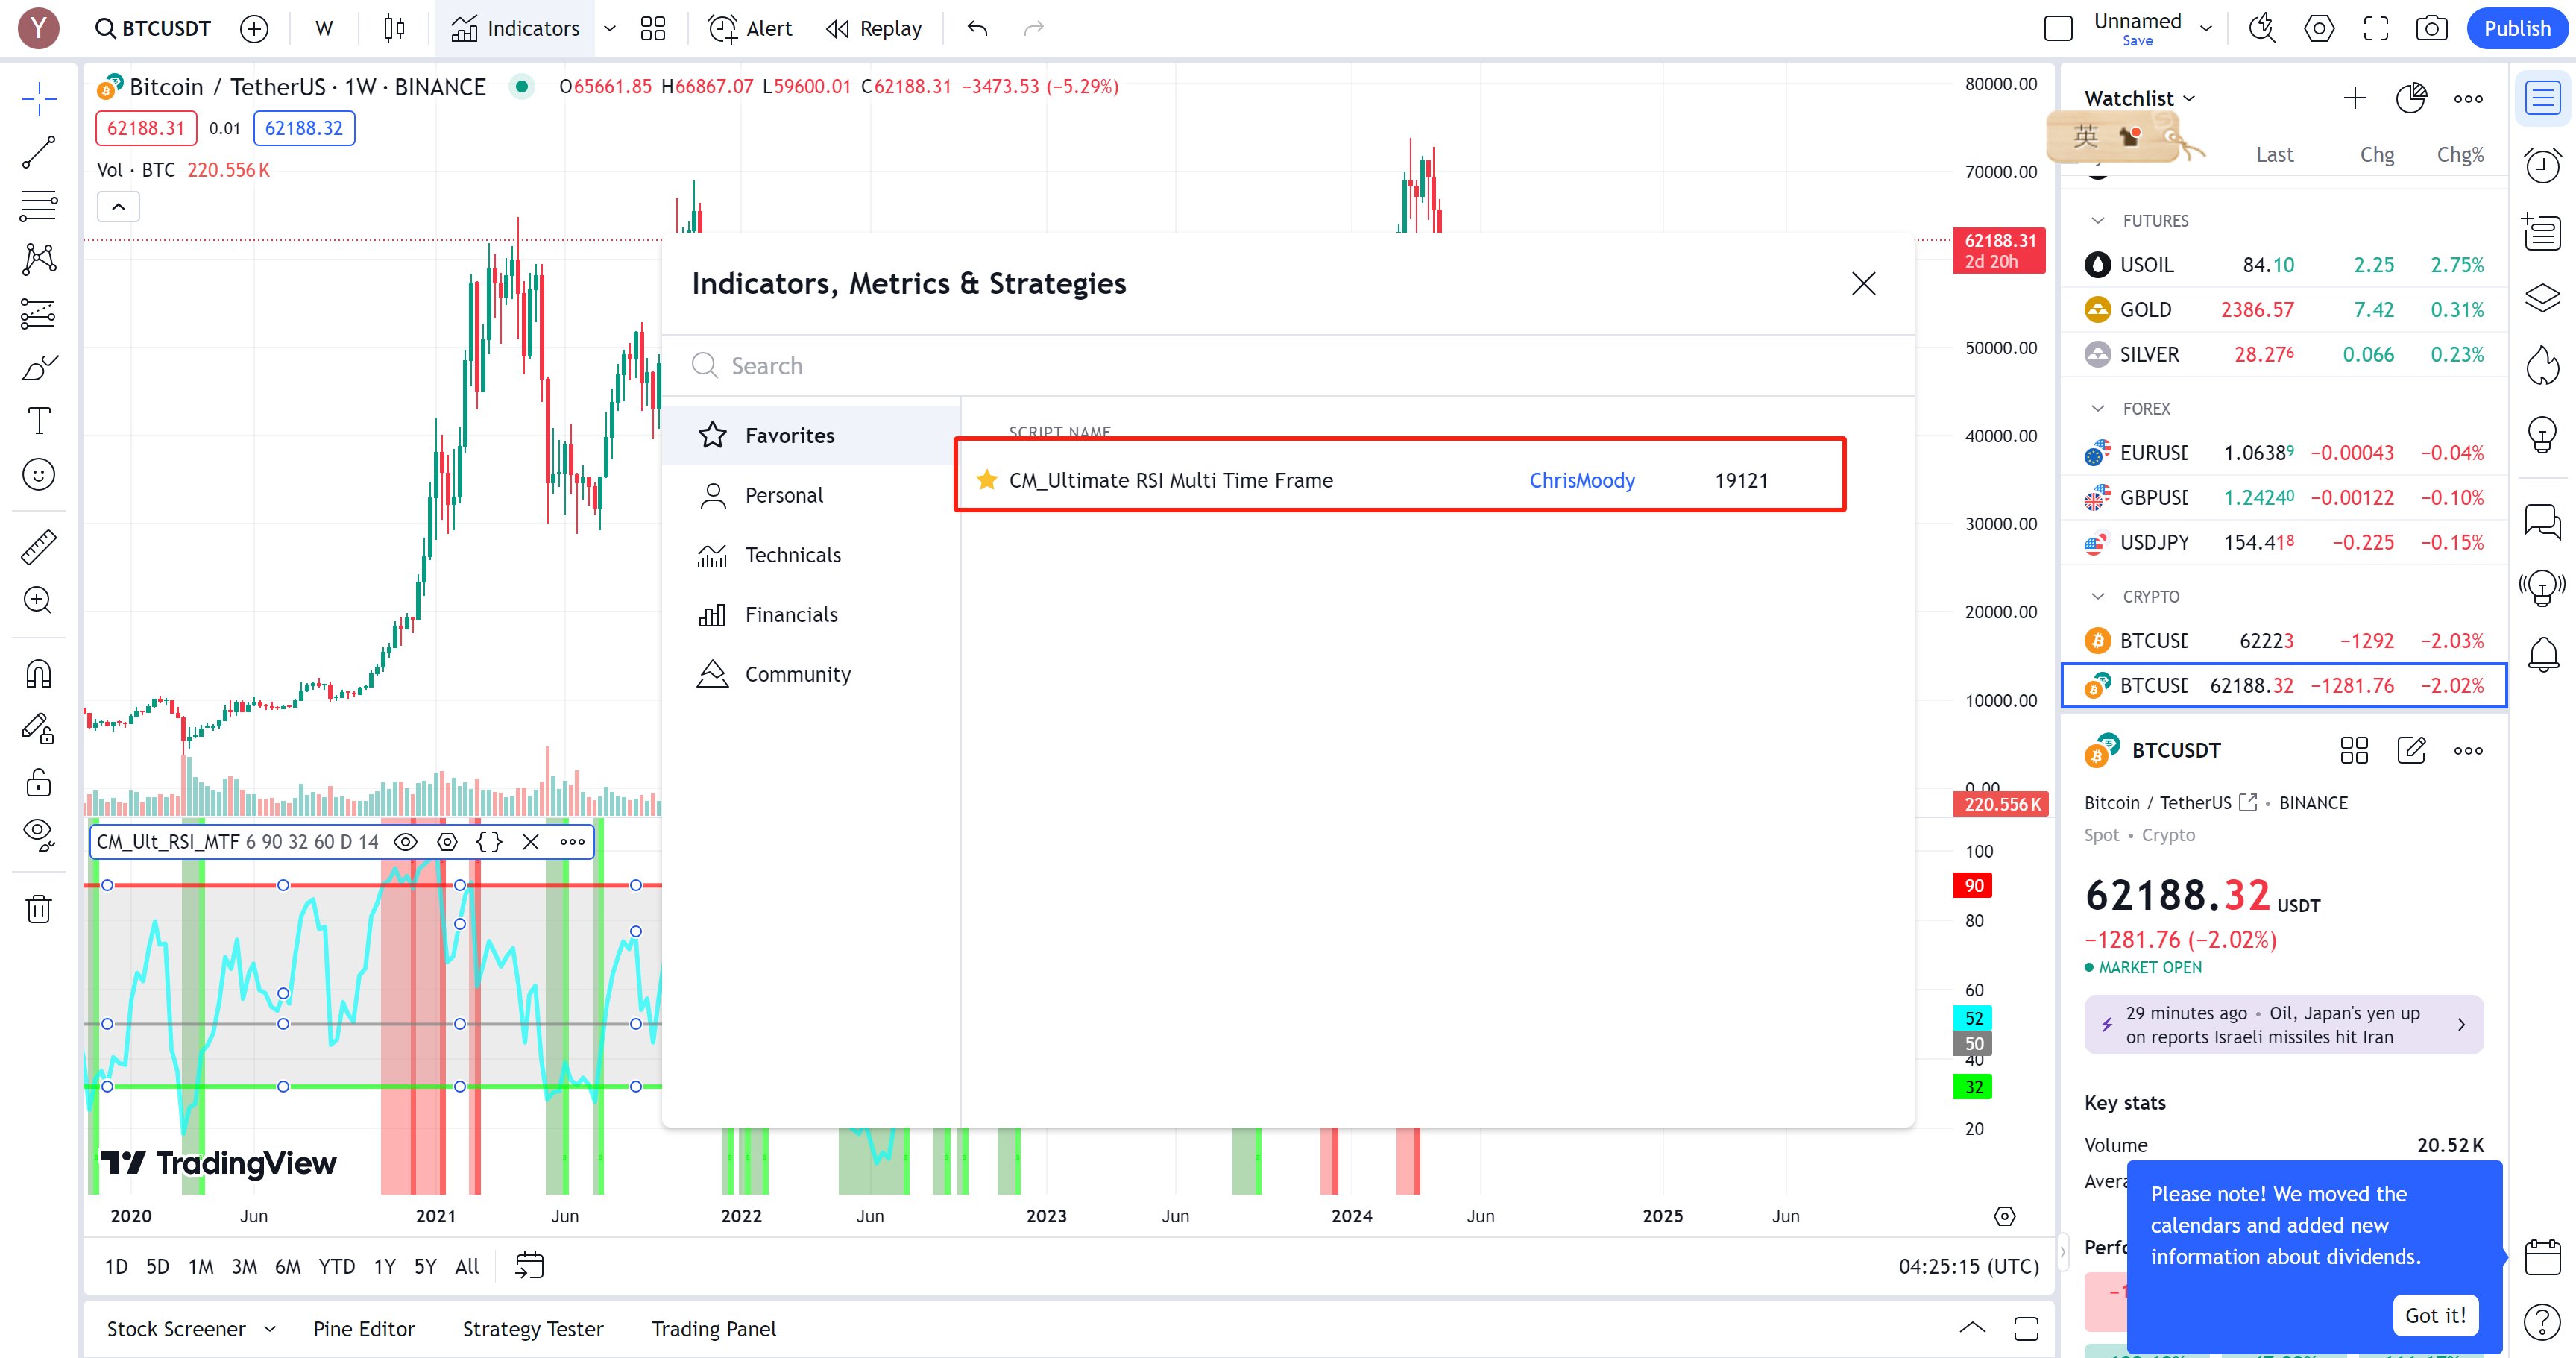
Task: Toggle magnet mode for drawings
Action: pyautogui.click(x=39, y=674)
